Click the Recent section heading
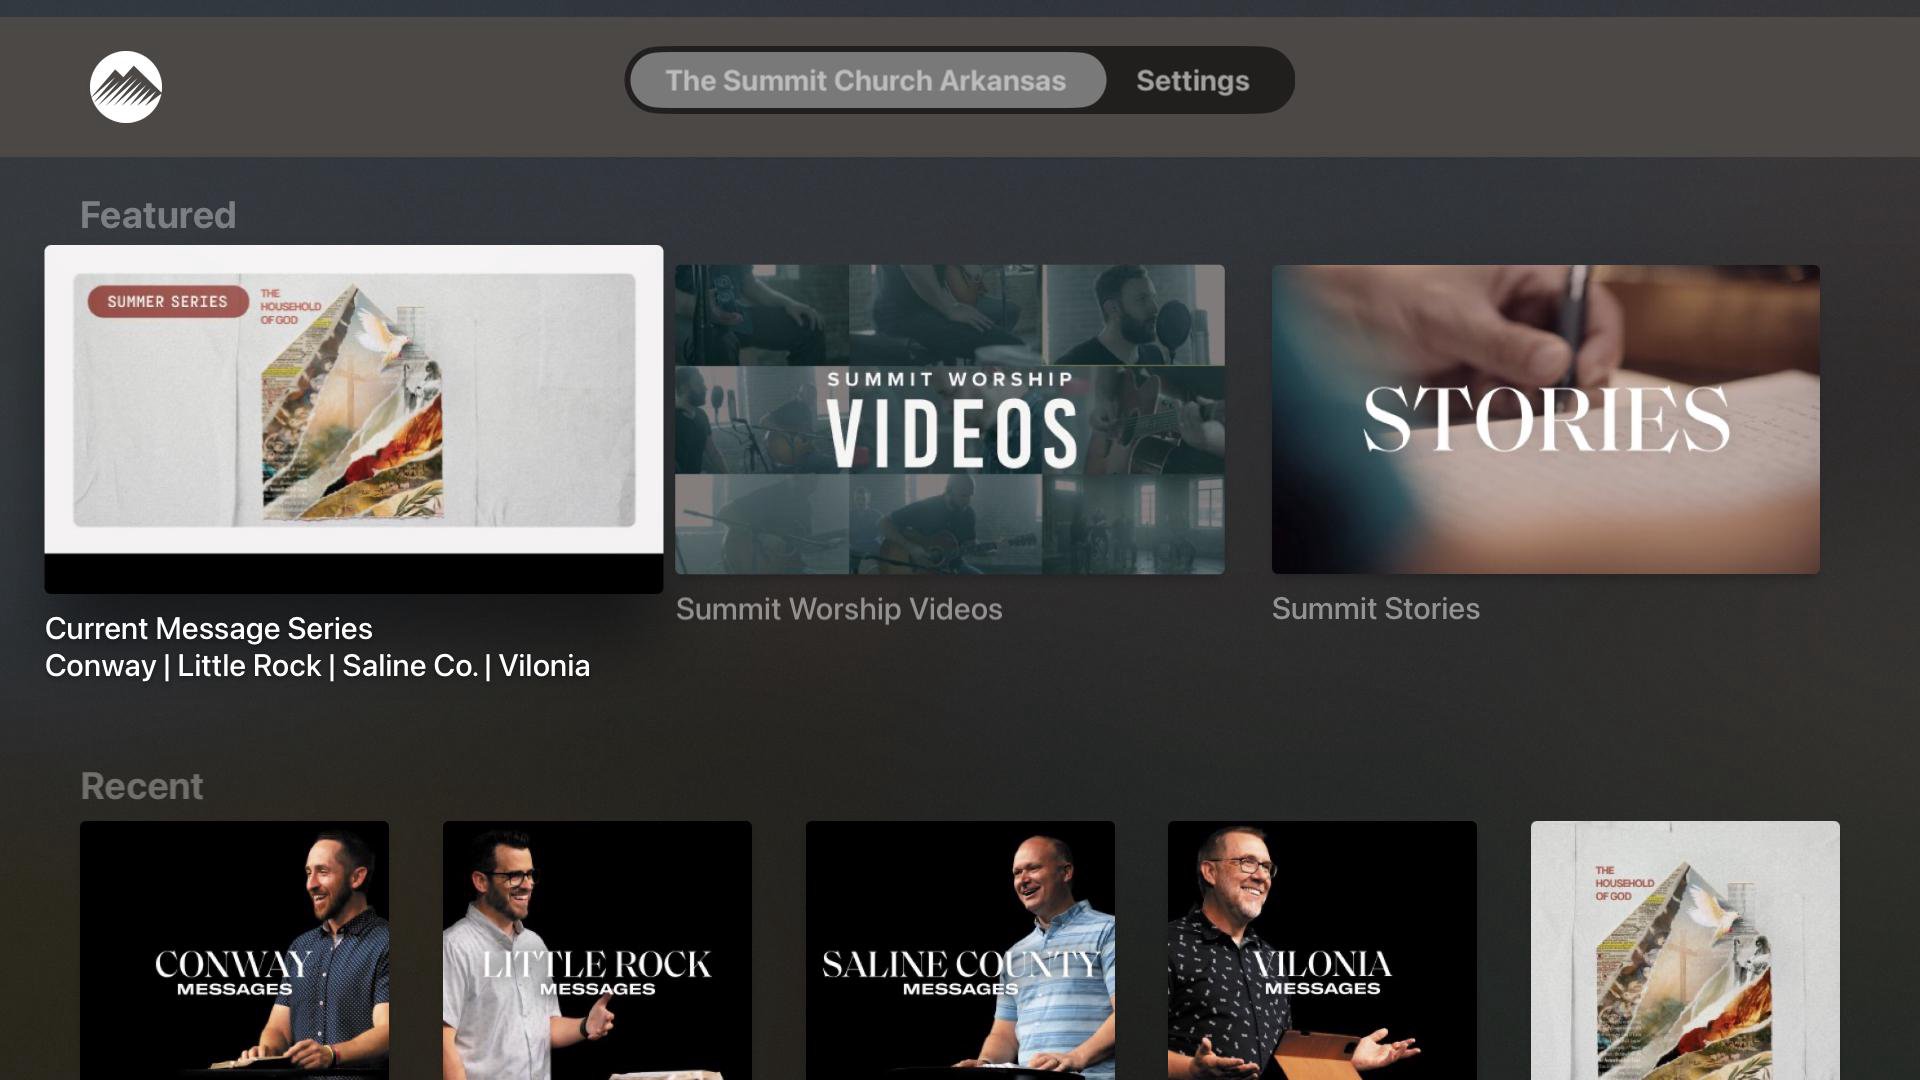The image size is (1920, 1080). (x=141, y=786)
